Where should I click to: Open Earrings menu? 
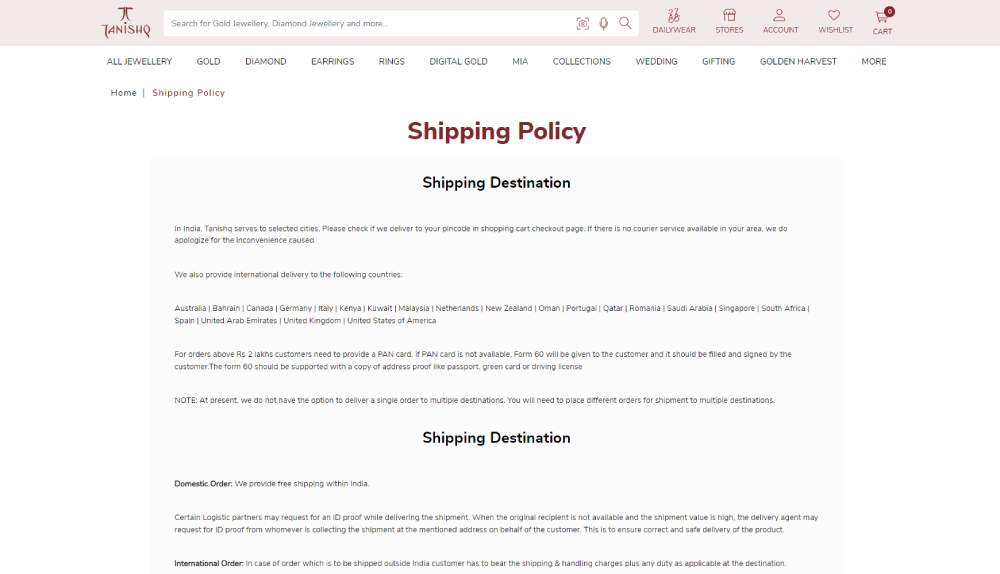[x=332, y=61]
